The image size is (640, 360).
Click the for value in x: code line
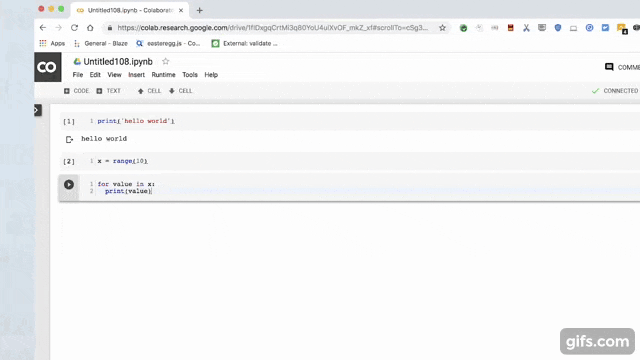(126, 184)
